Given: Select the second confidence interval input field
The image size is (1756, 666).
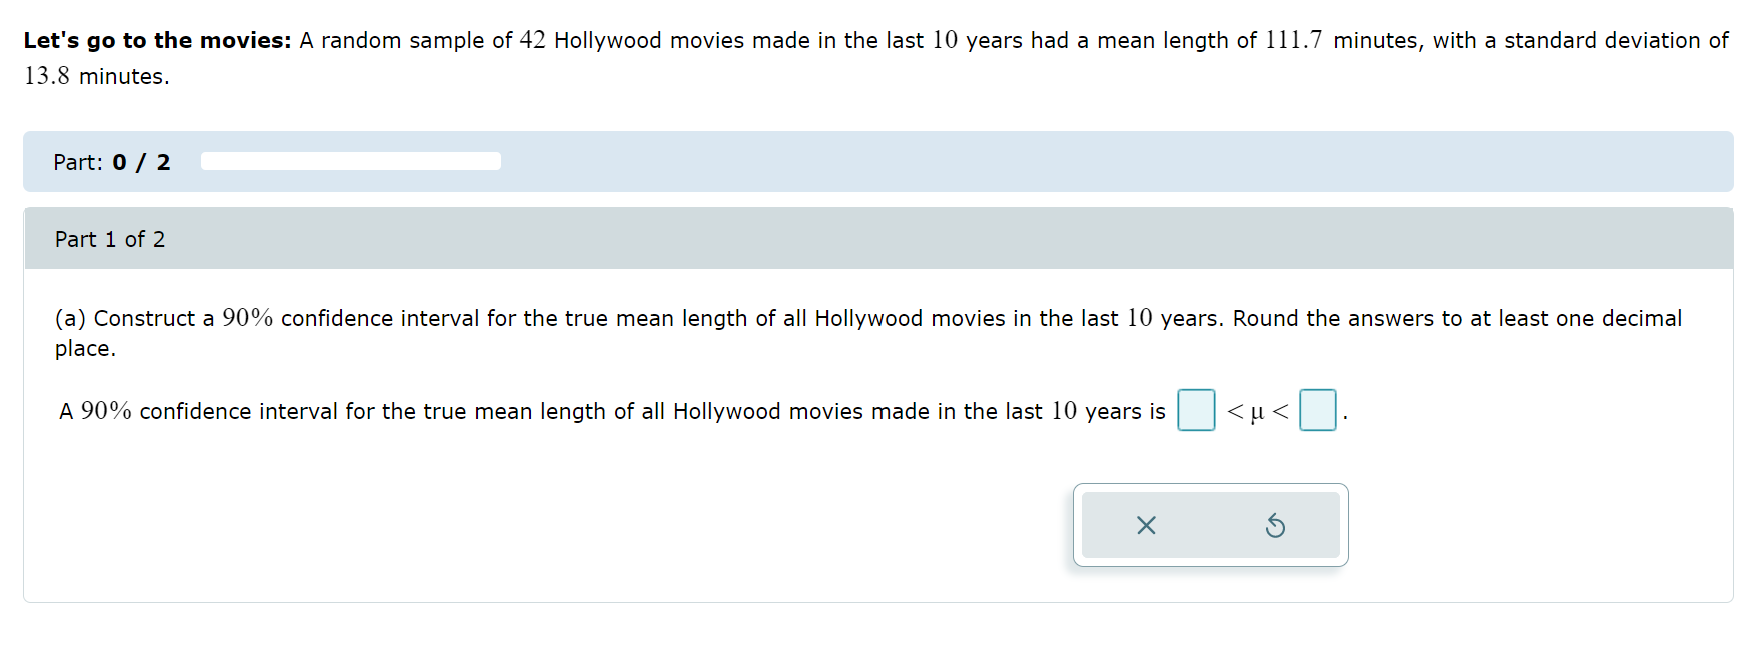Looking at the screenshot, I should 1318,411.
